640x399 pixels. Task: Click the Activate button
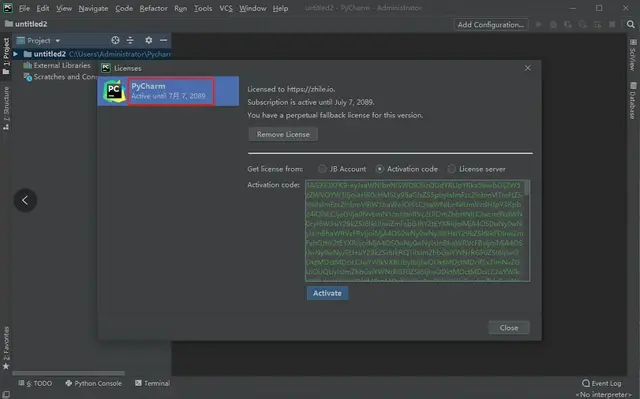[x=327, y=293]
